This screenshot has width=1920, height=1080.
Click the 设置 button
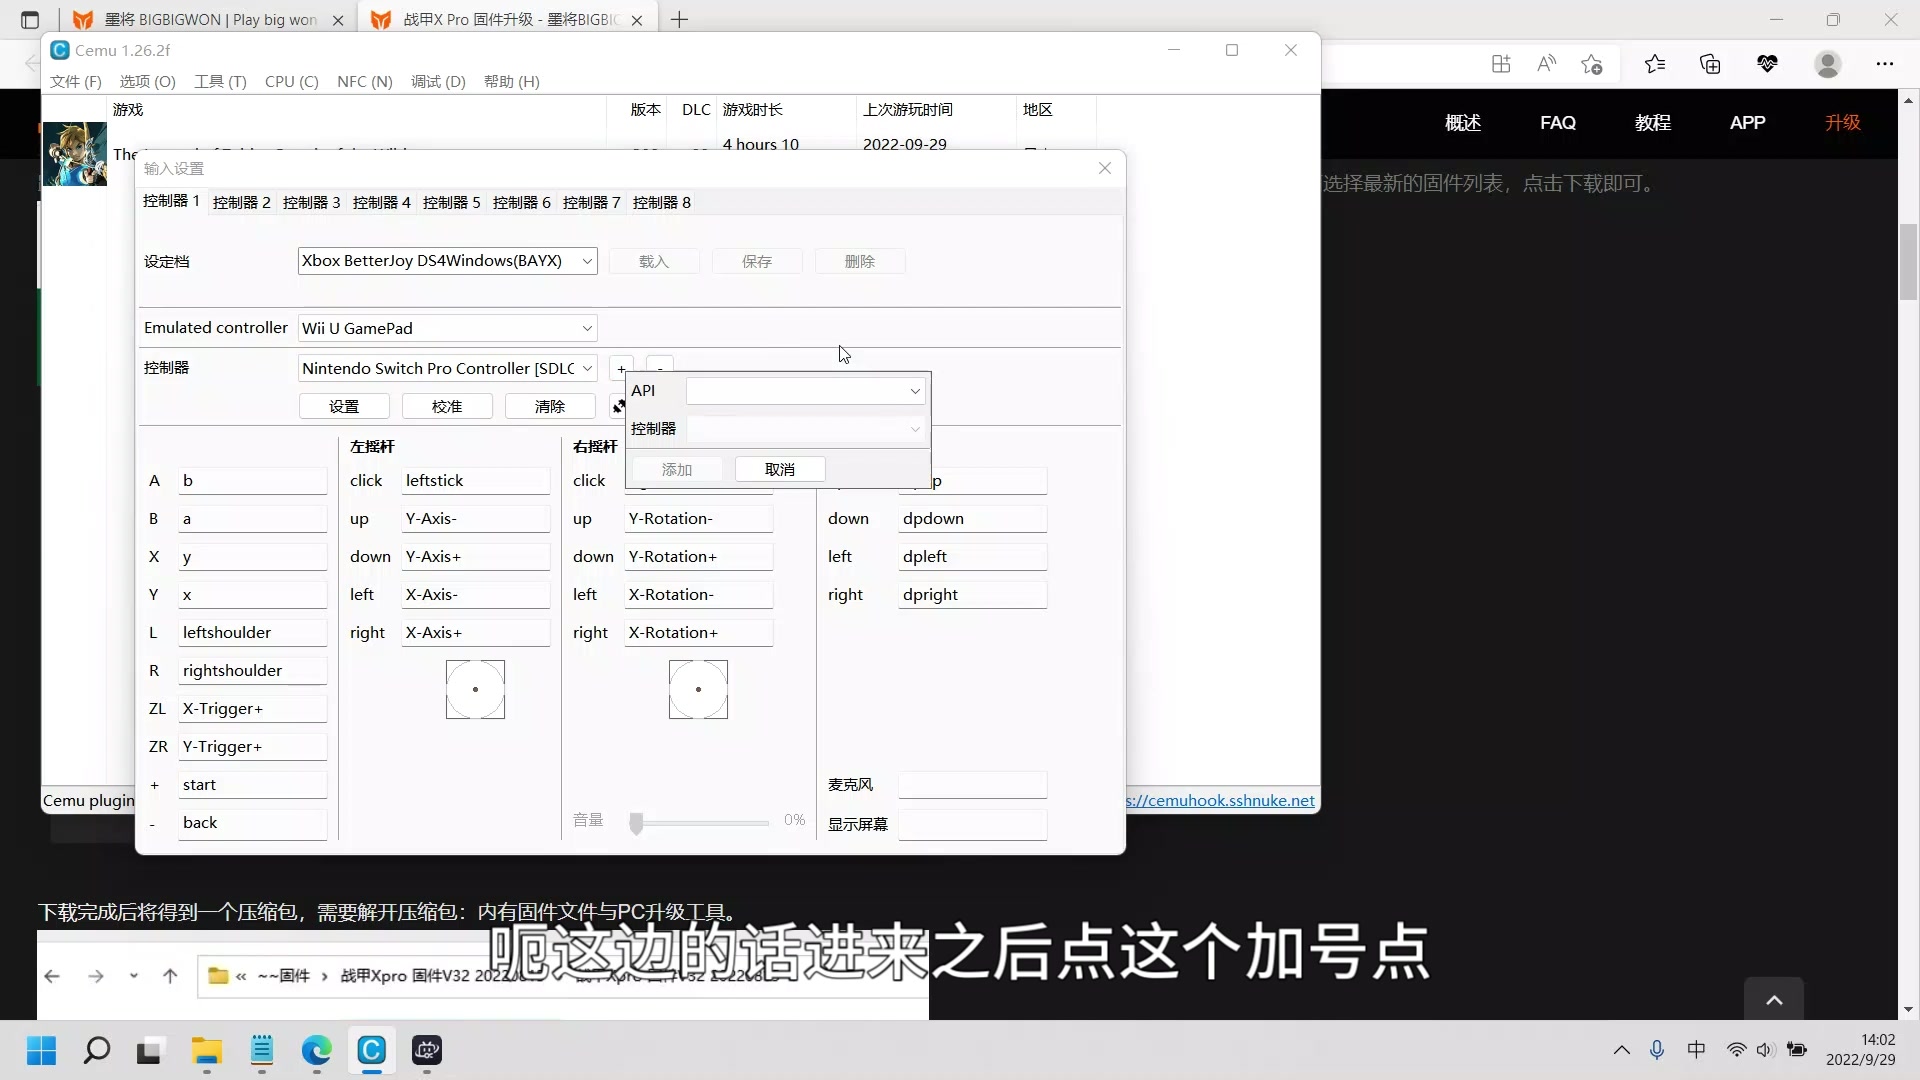click(344, 406)
